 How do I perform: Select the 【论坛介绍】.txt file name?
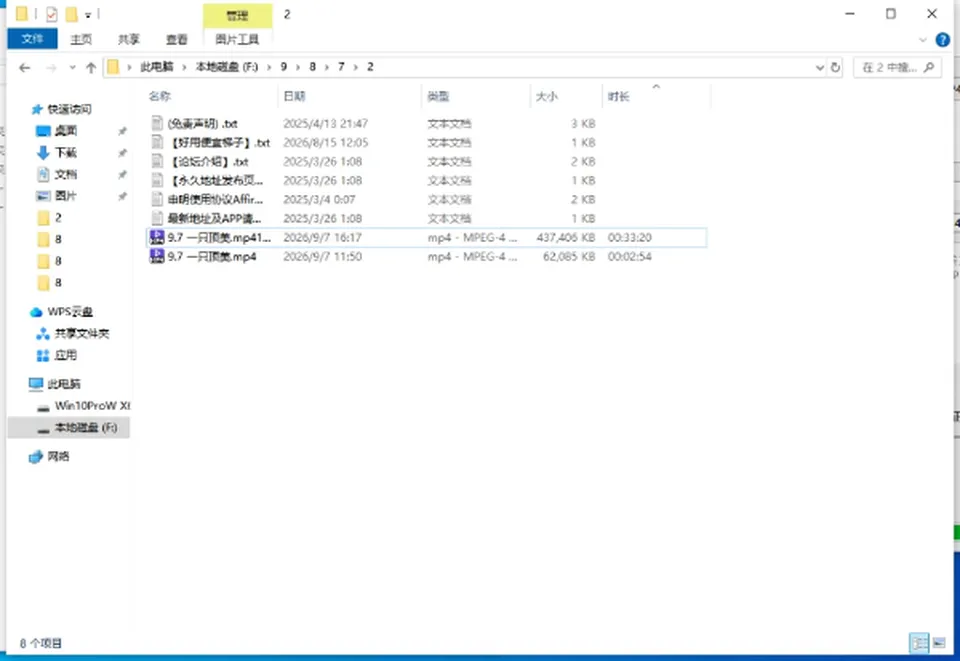point(208,162)
